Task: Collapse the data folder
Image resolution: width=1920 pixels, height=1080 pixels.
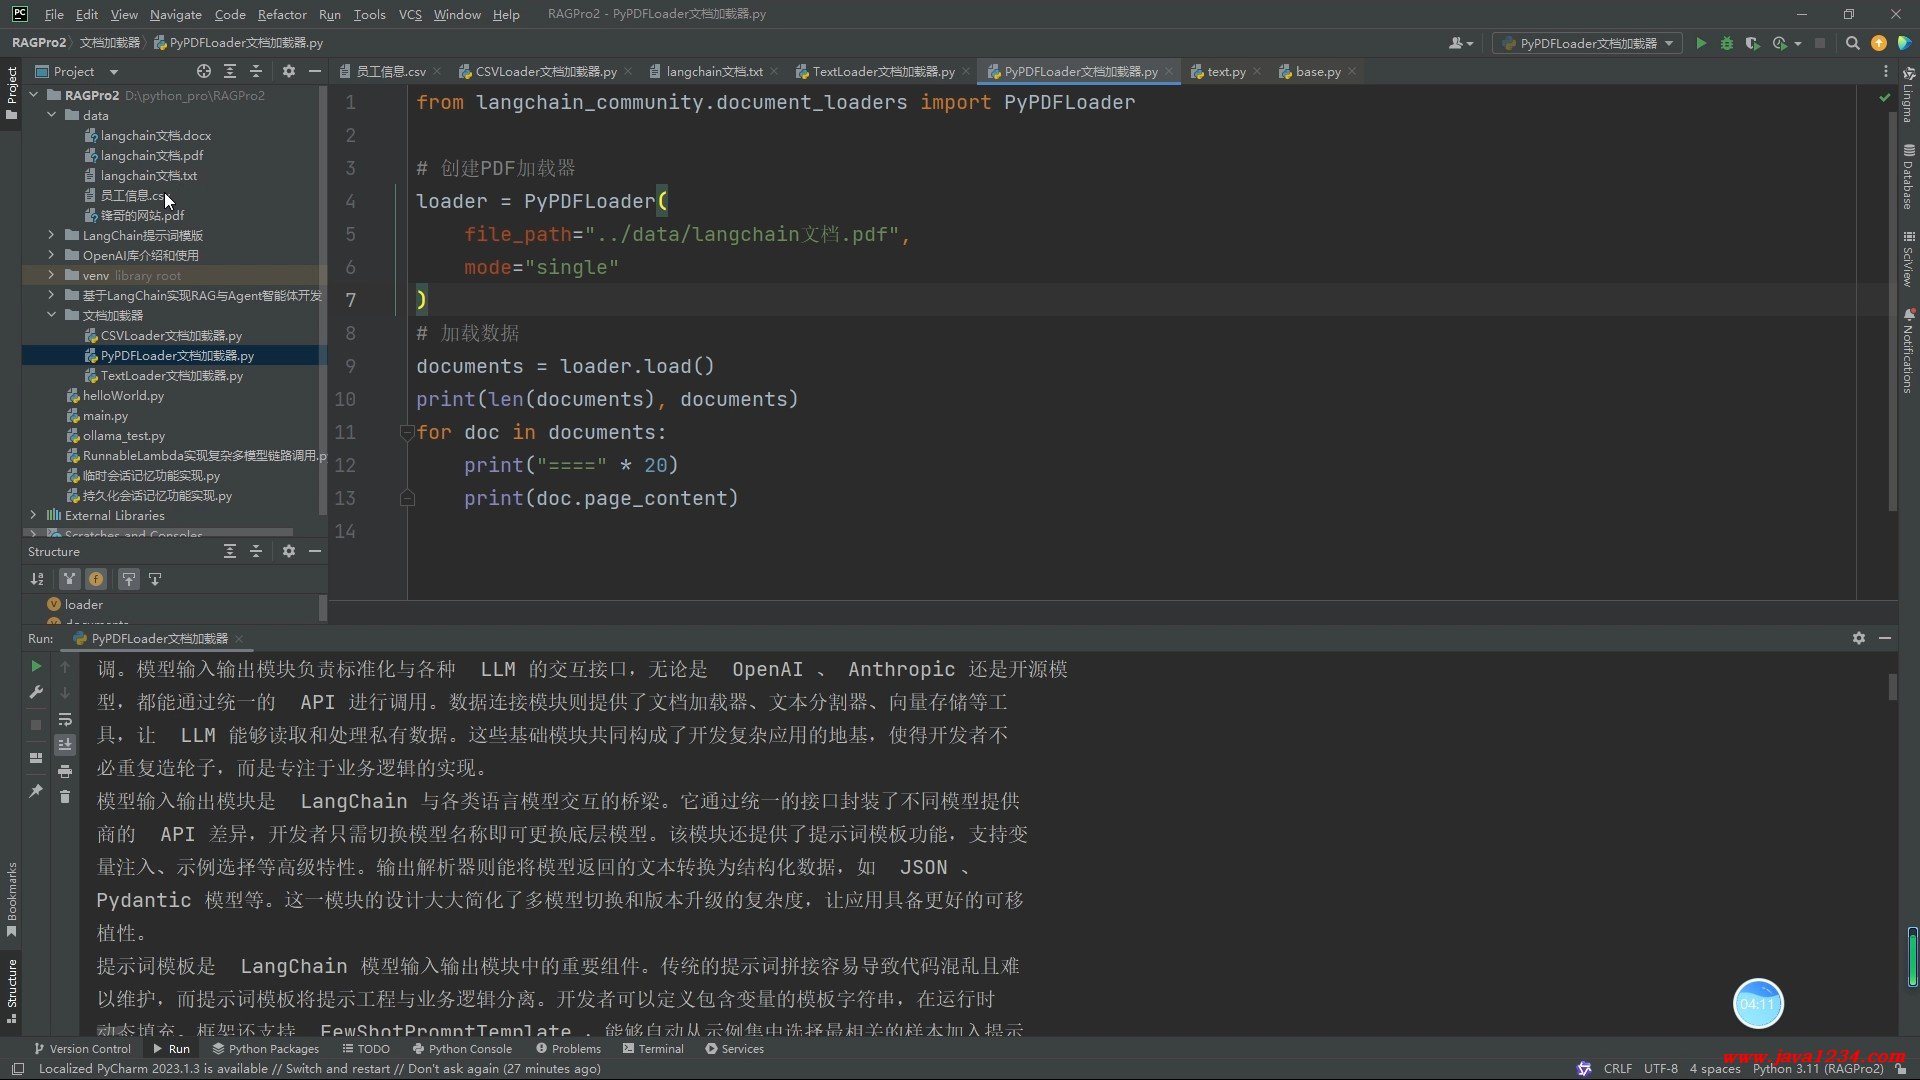Action: pos(51,115)
